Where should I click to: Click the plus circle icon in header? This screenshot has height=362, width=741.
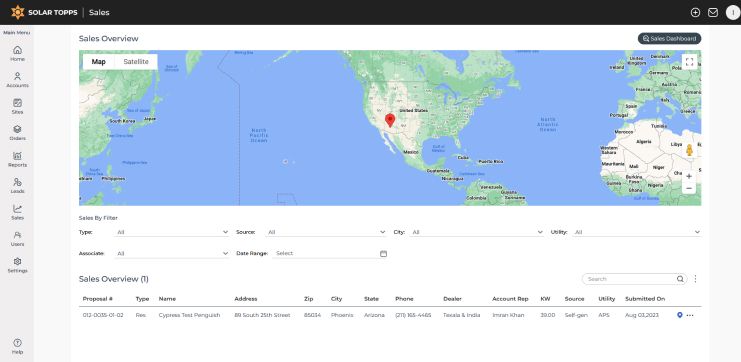pyautogui.click(x=695, y=13)
